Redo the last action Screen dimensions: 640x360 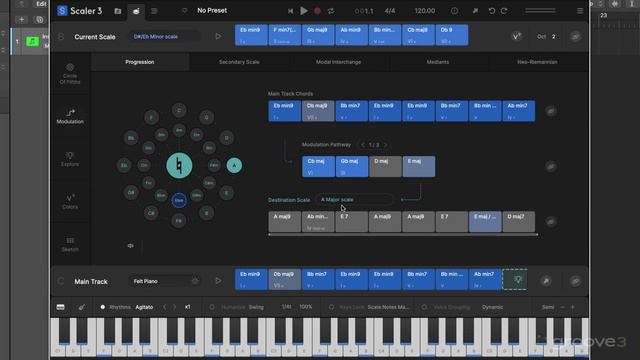pos(504,11)
